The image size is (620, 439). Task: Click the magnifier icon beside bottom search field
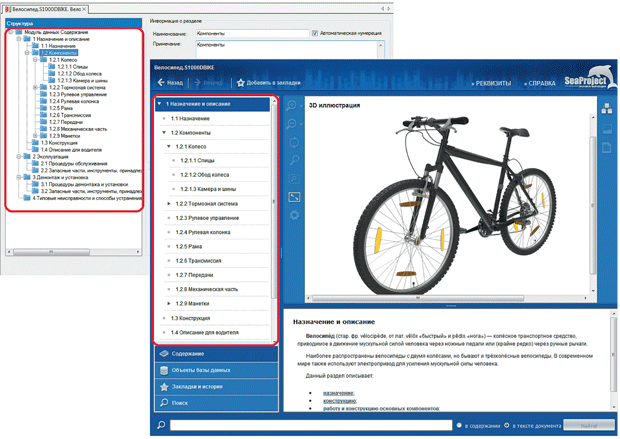pos(161,425)
